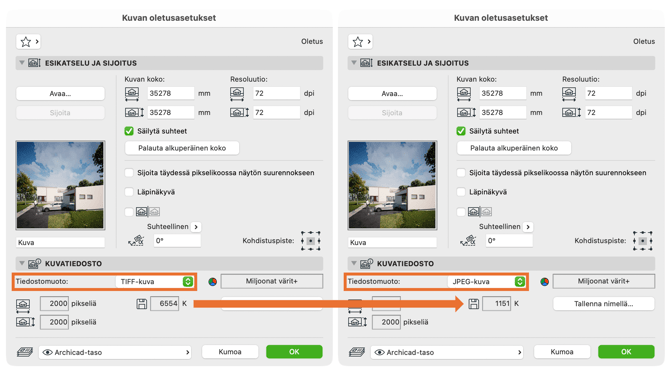Screen dimensions: 670x371
Task: Confirm with OK in right dialog
Action: (x=626, y=352)
